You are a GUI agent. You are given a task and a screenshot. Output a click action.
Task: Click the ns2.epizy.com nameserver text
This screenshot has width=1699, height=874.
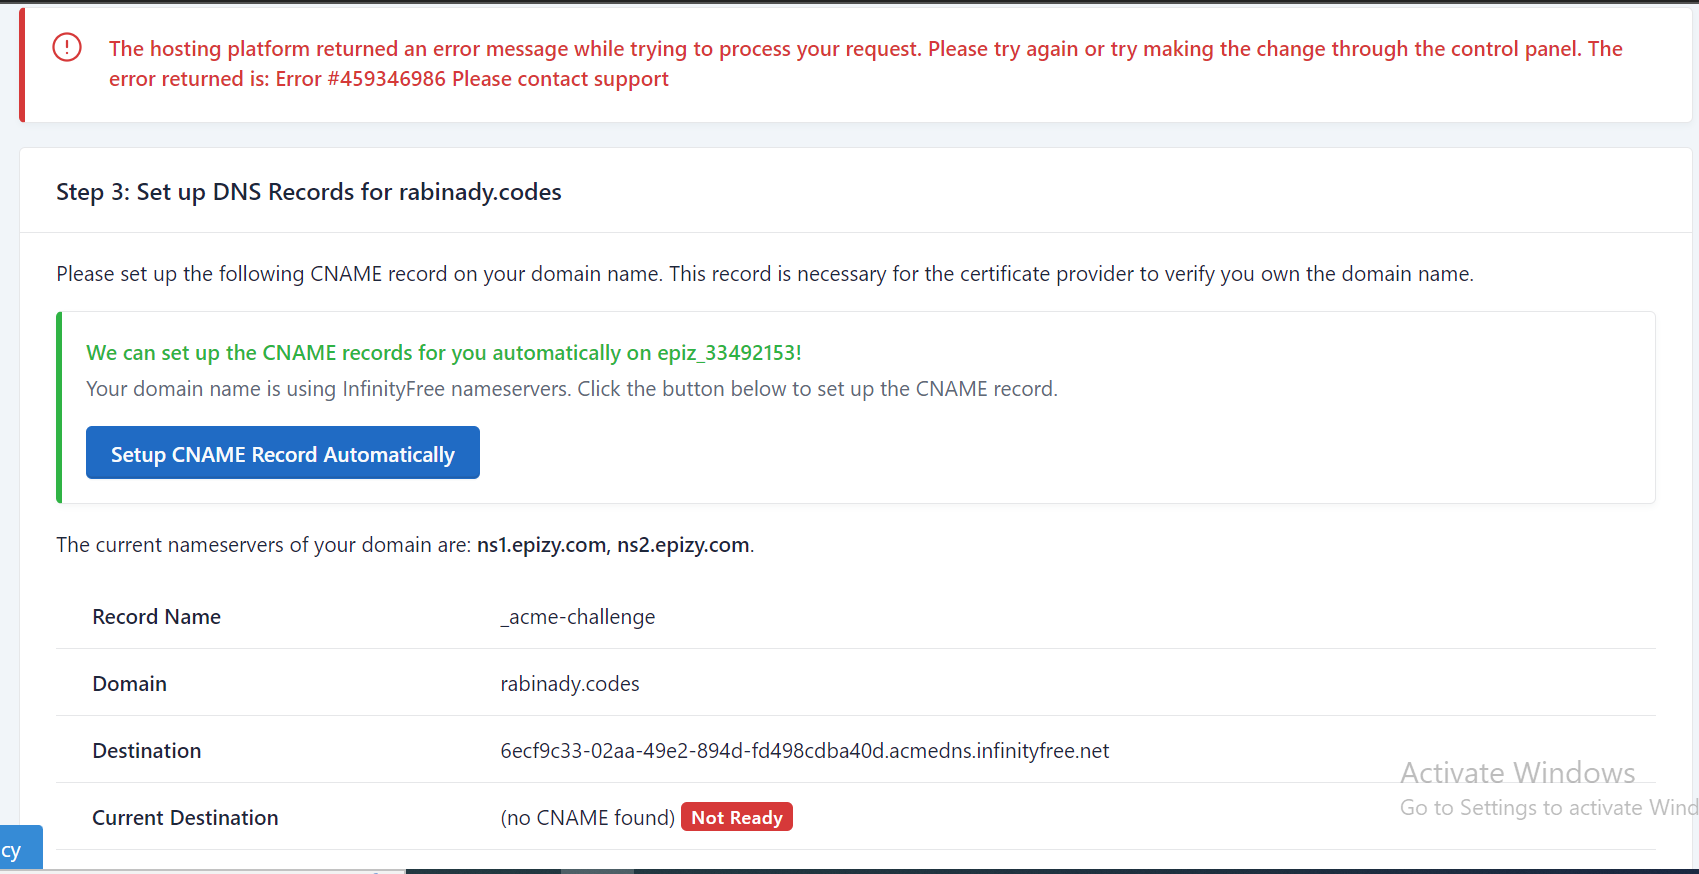coord(683,545)
